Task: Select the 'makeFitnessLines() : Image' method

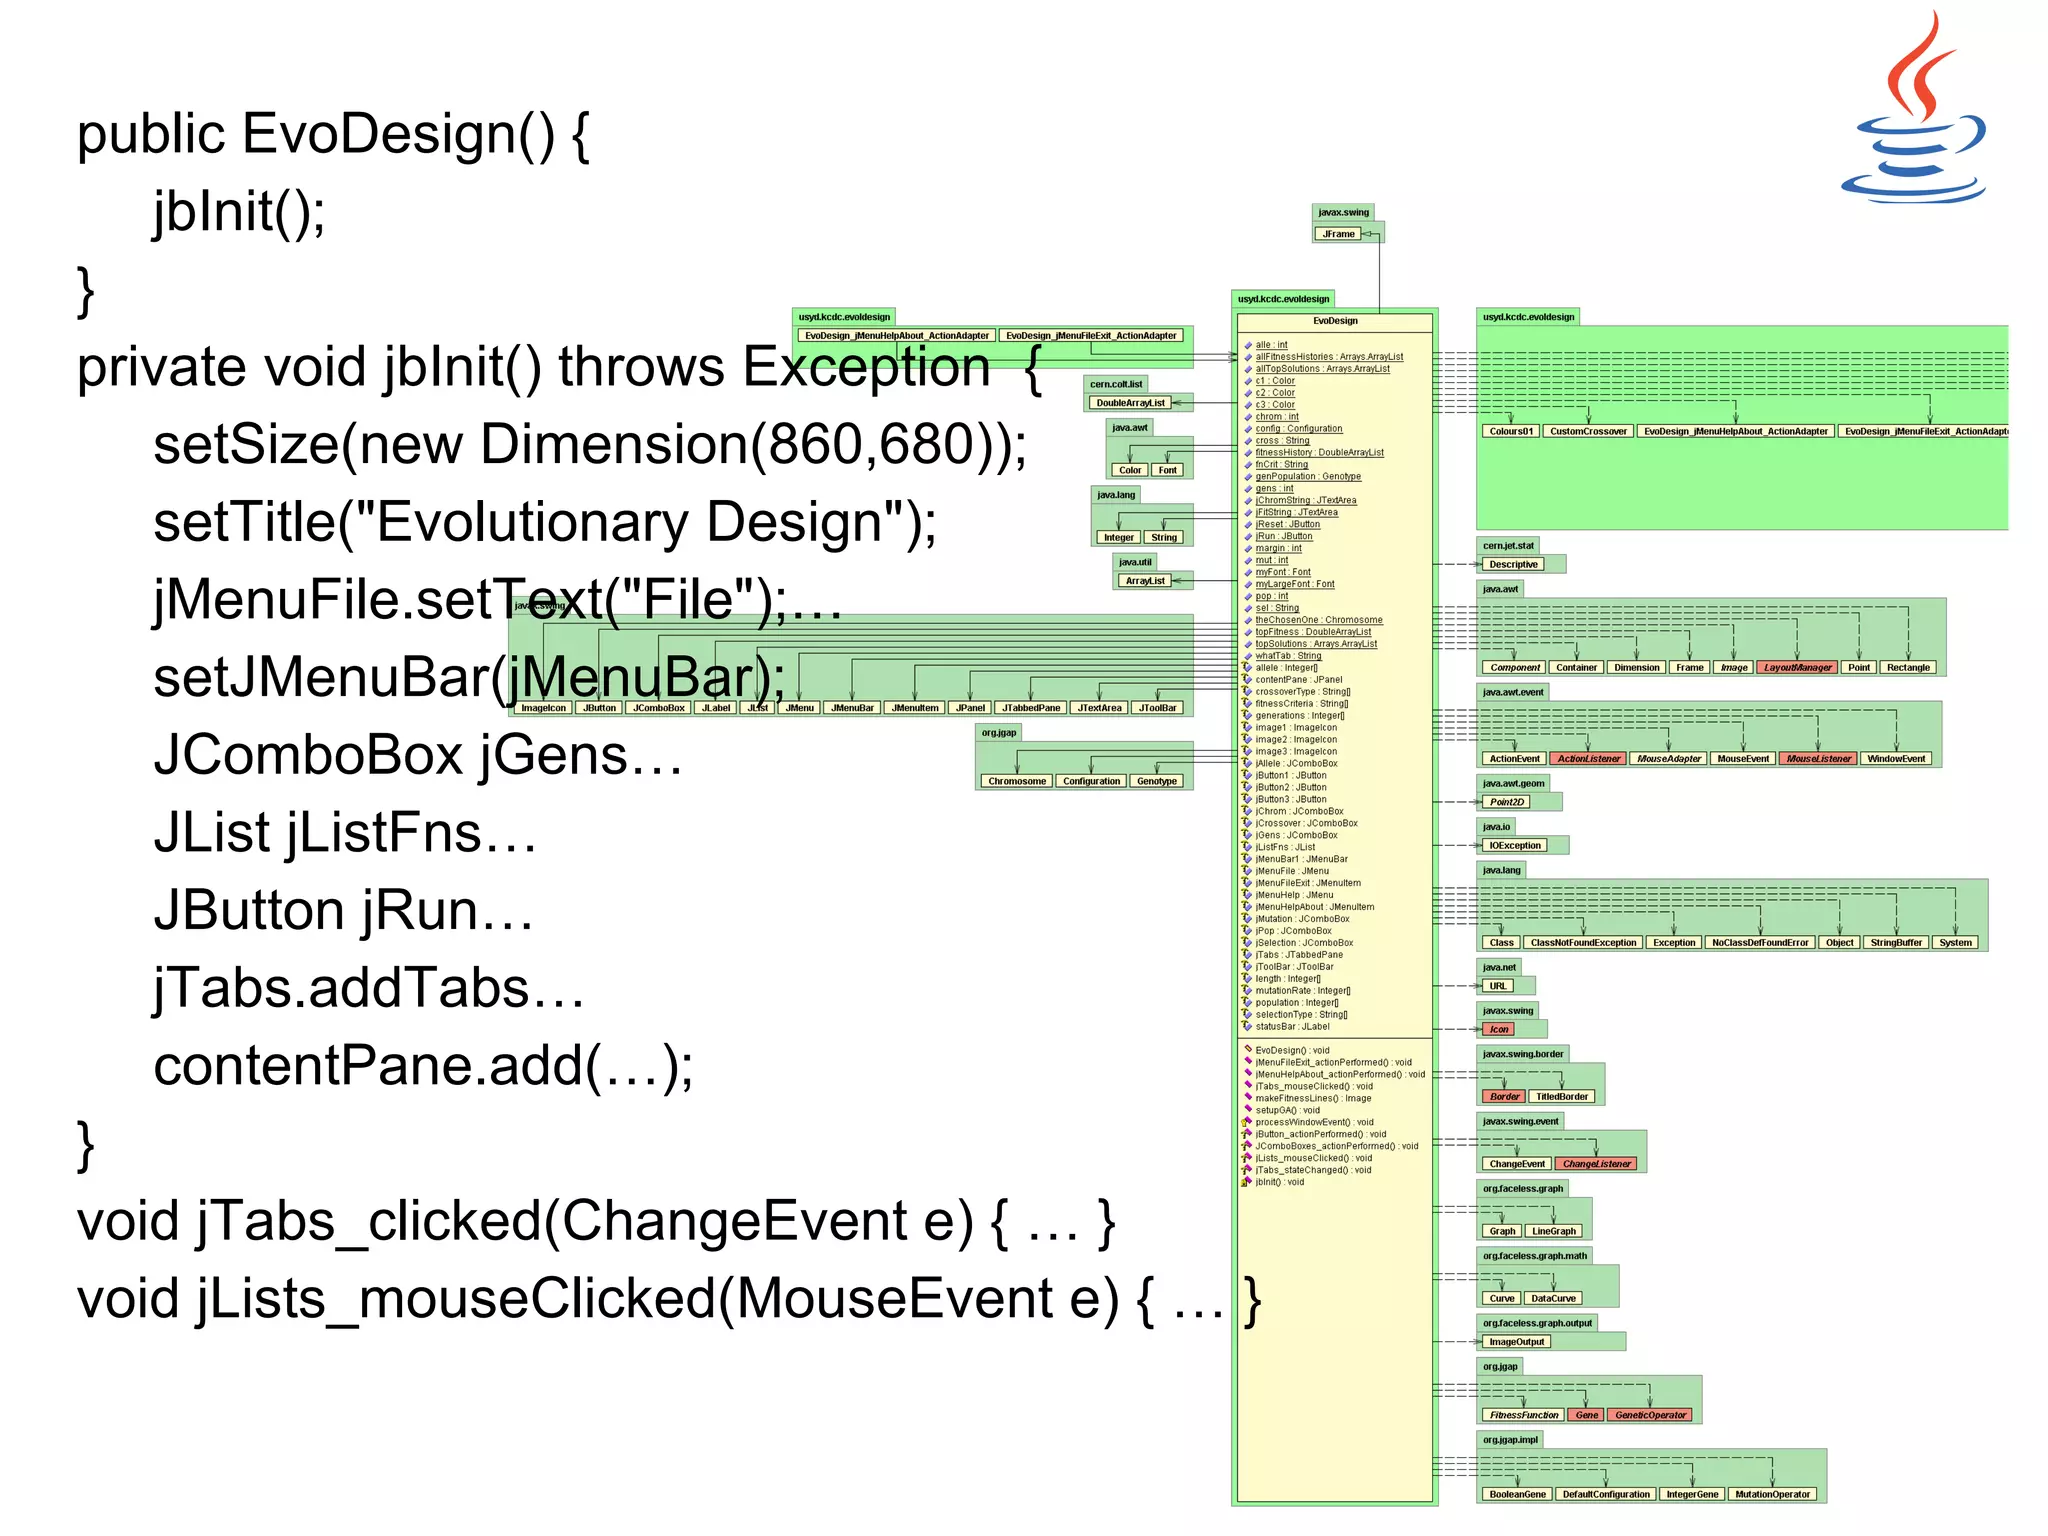Action: tap(1313, 1098)
